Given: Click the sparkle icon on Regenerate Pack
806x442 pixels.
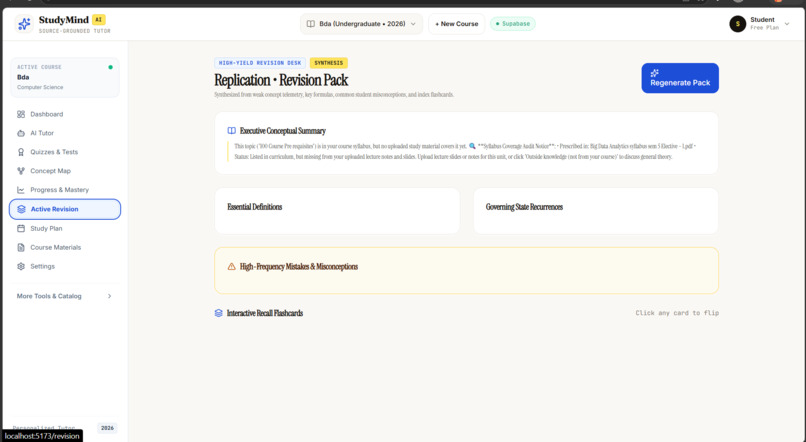Looking at the screenshot, I should tap(654, 73).
